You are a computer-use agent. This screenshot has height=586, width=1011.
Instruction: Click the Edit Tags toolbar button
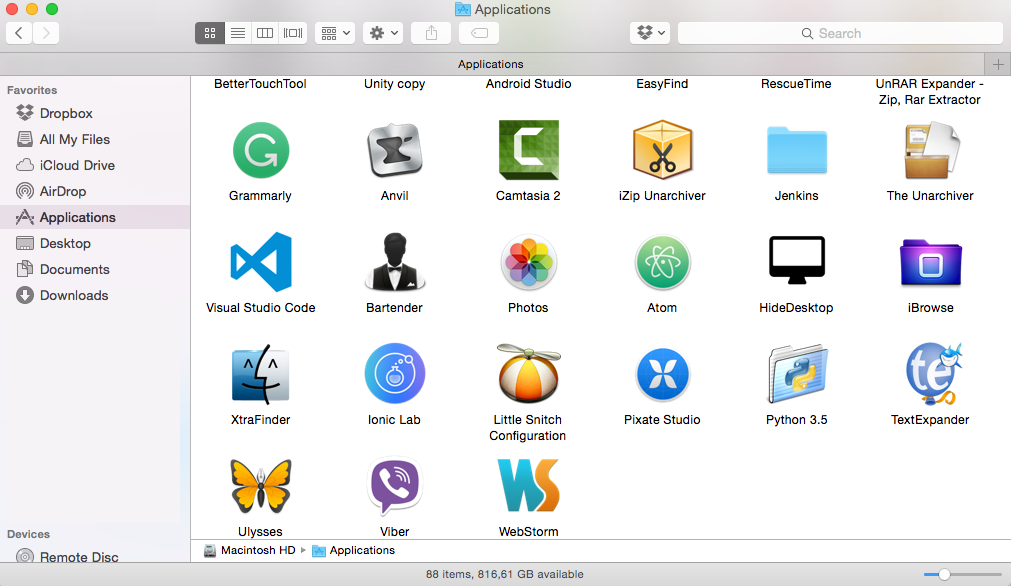[479, 33]
